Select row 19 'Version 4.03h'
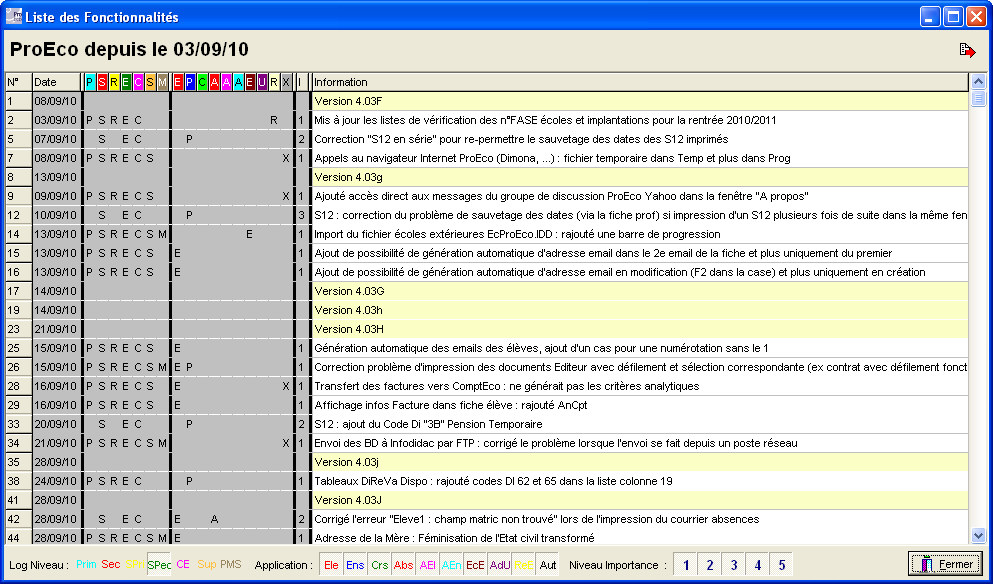Image resolution: width=993 pixels, height=584 pixels. pyautogui.click(x=487, y=310)
